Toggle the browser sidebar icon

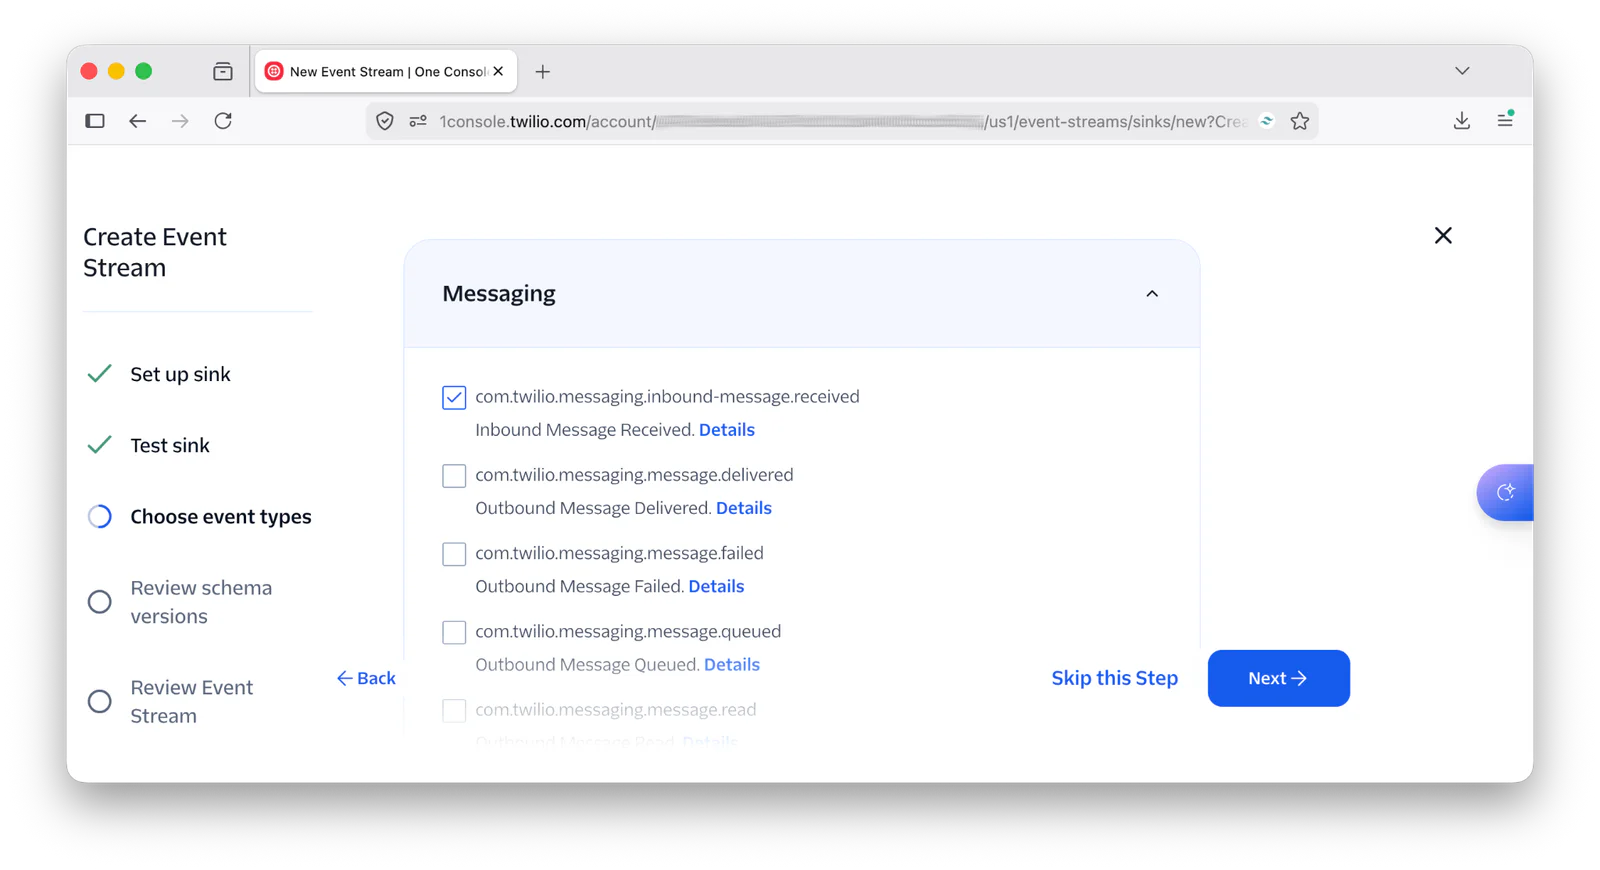pyautogui.click(x=95, y=121)
